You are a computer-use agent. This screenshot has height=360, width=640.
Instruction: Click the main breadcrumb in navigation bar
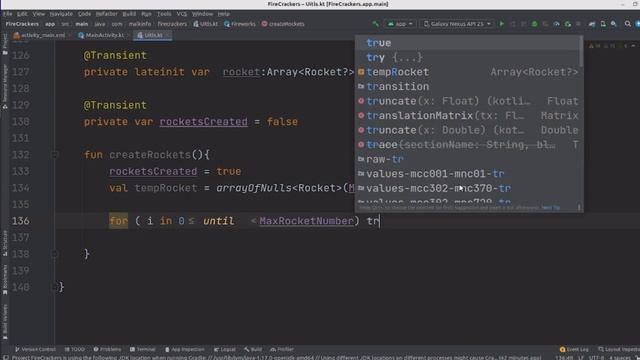point(82,24)
